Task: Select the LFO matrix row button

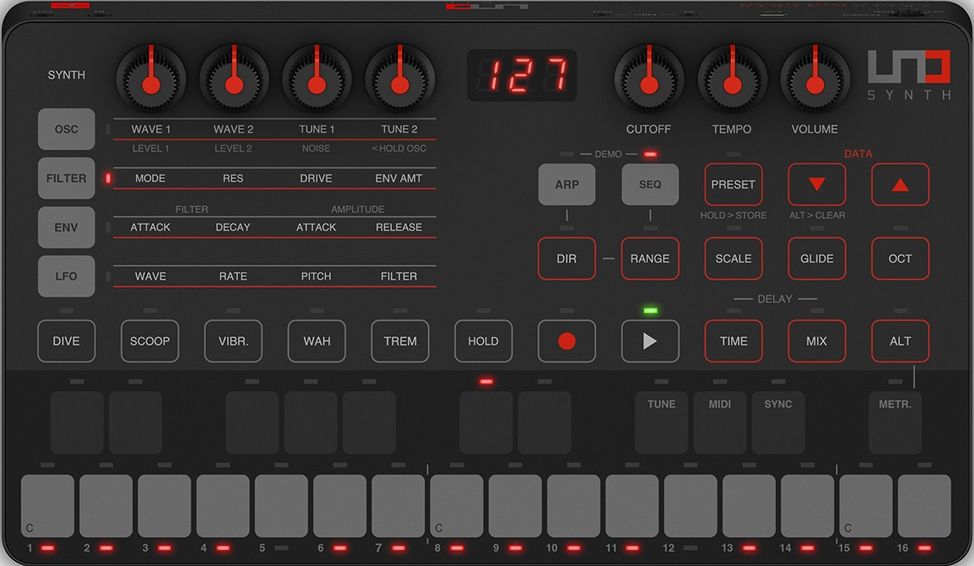Action: pos(66,276)
